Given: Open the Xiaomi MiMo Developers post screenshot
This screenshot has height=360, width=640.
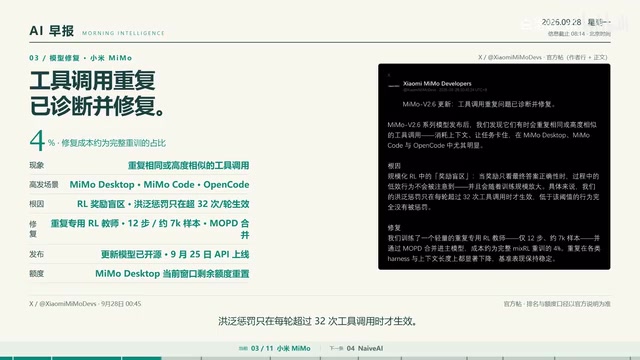Looking at the screenshot, I should tap(494, 167).
